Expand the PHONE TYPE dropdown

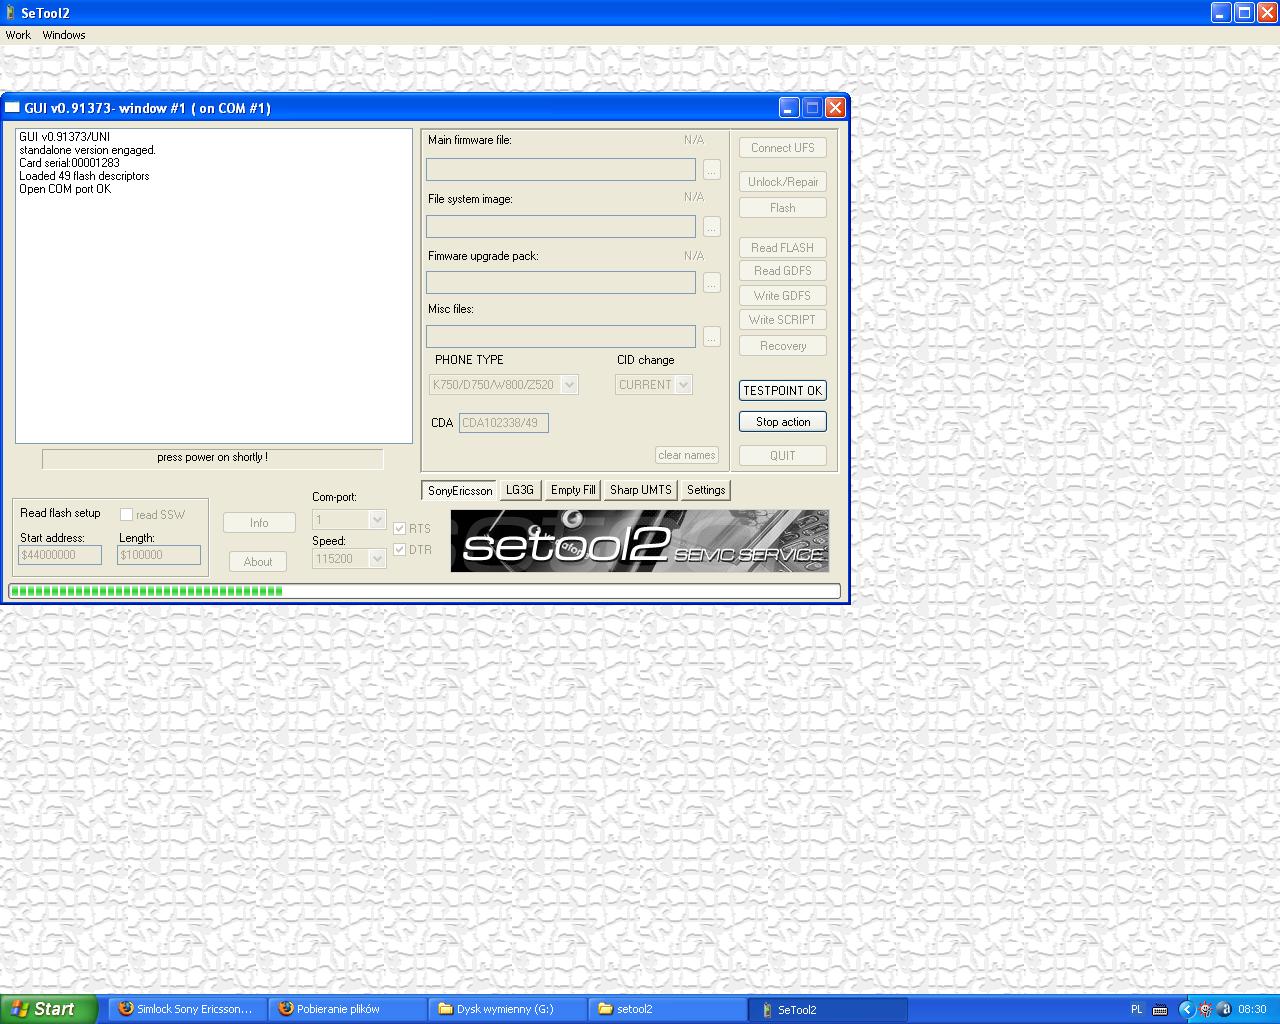pyautogui.click(x=569, y=385)
